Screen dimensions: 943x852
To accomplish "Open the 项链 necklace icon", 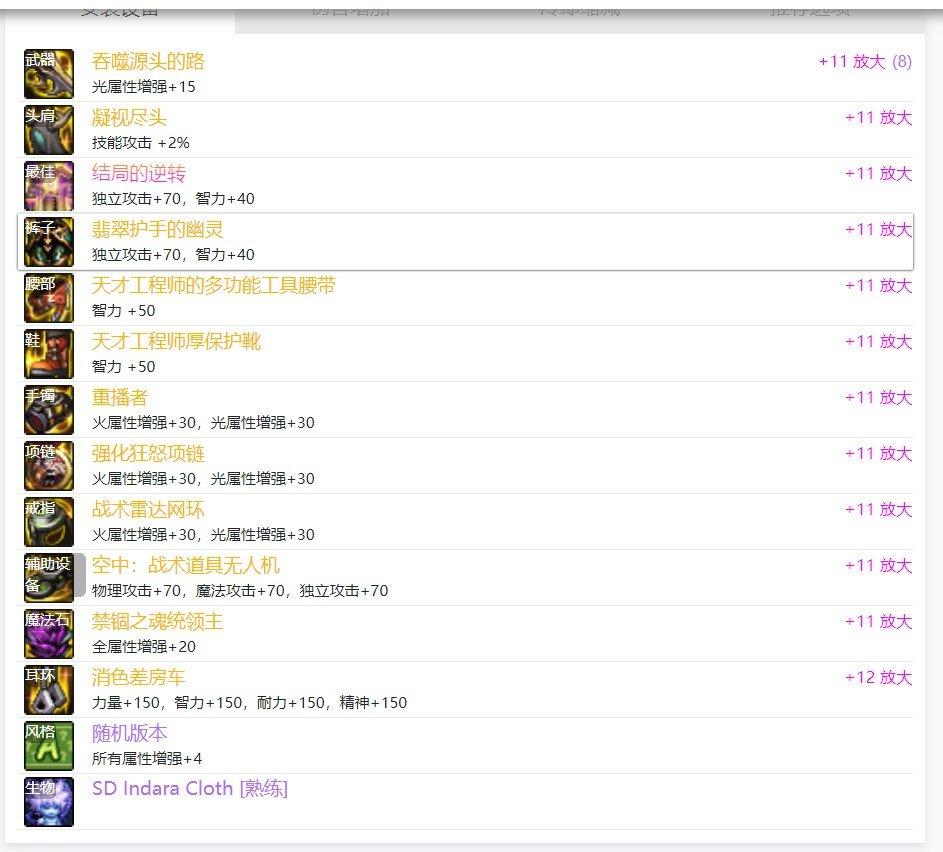I will 49,465.
